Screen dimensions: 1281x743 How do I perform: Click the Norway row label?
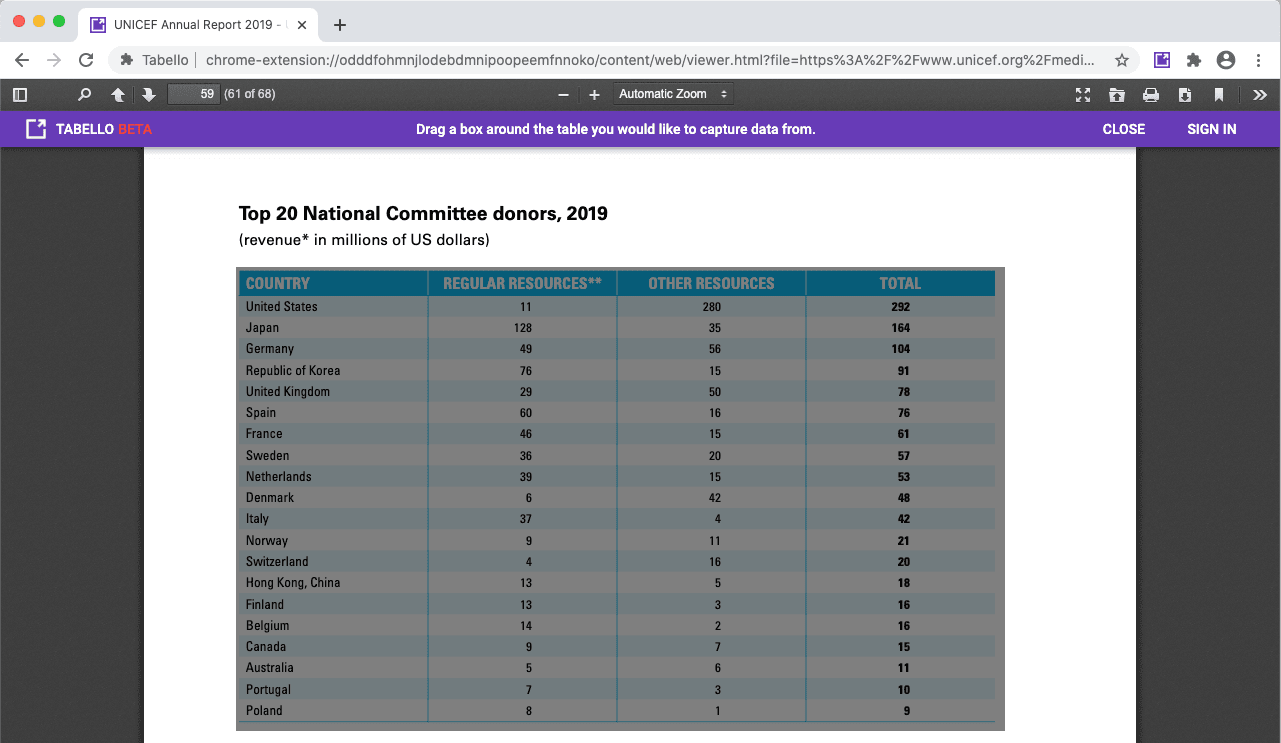coord(267,541)
